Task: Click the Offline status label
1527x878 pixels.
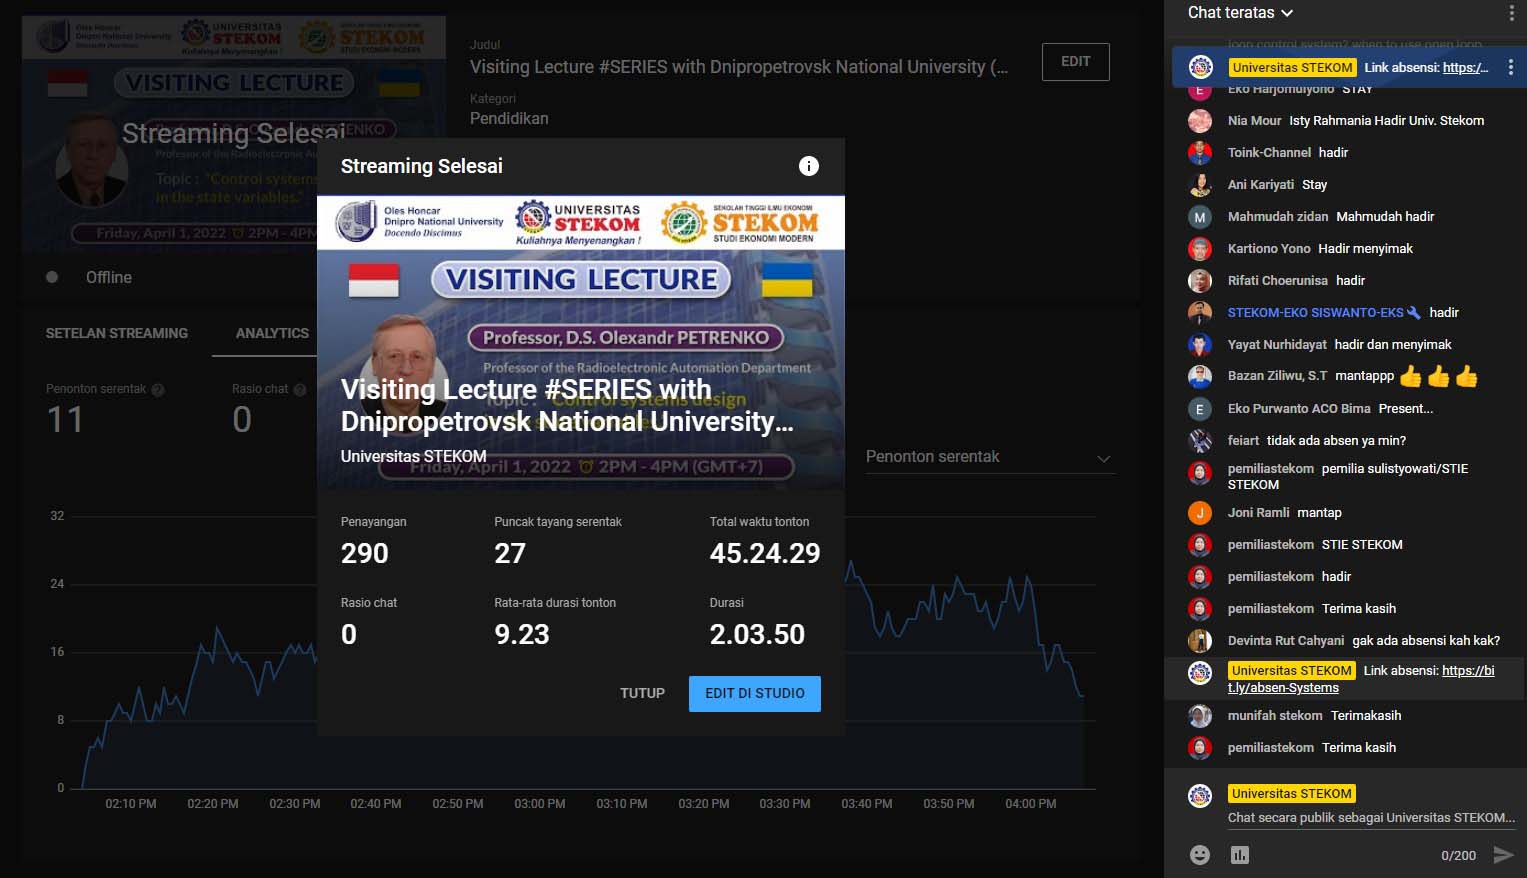Action: click(x=109, y=277)
